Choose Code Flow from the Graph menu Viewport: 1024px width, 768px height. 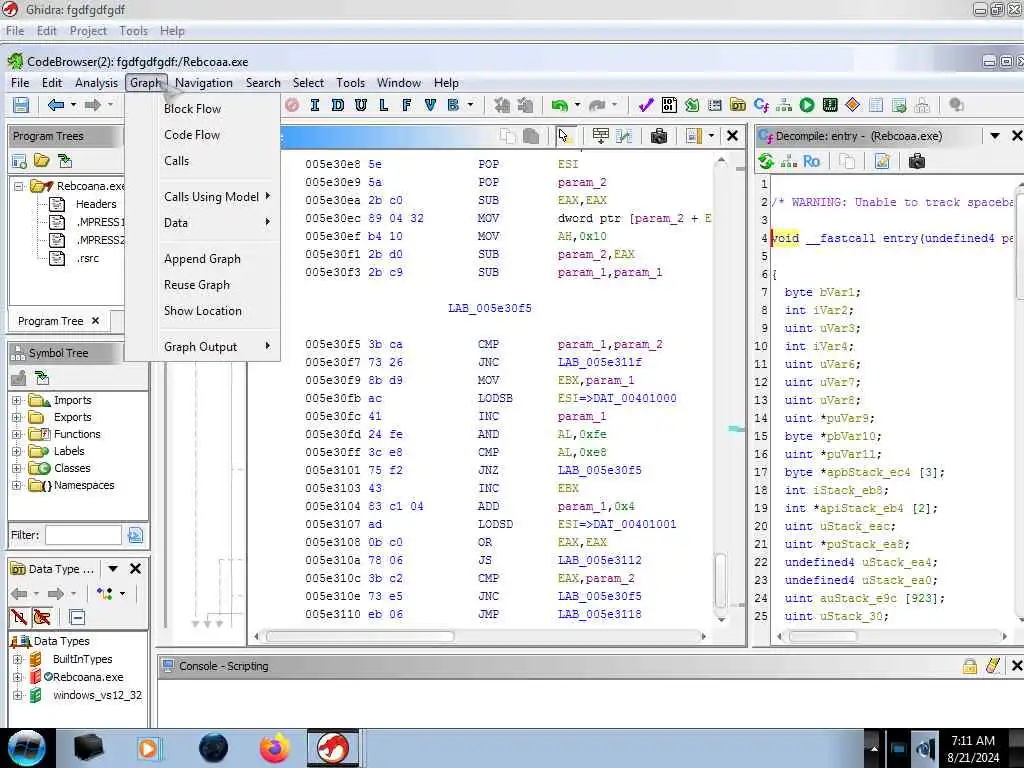[x=192, y=135]
